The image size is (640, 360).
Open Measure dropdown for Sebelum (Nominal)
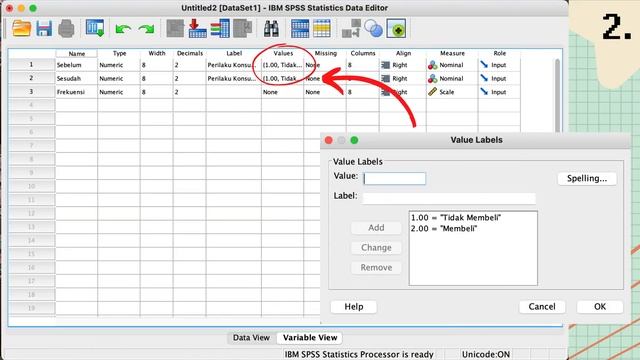tap(452, 65)
